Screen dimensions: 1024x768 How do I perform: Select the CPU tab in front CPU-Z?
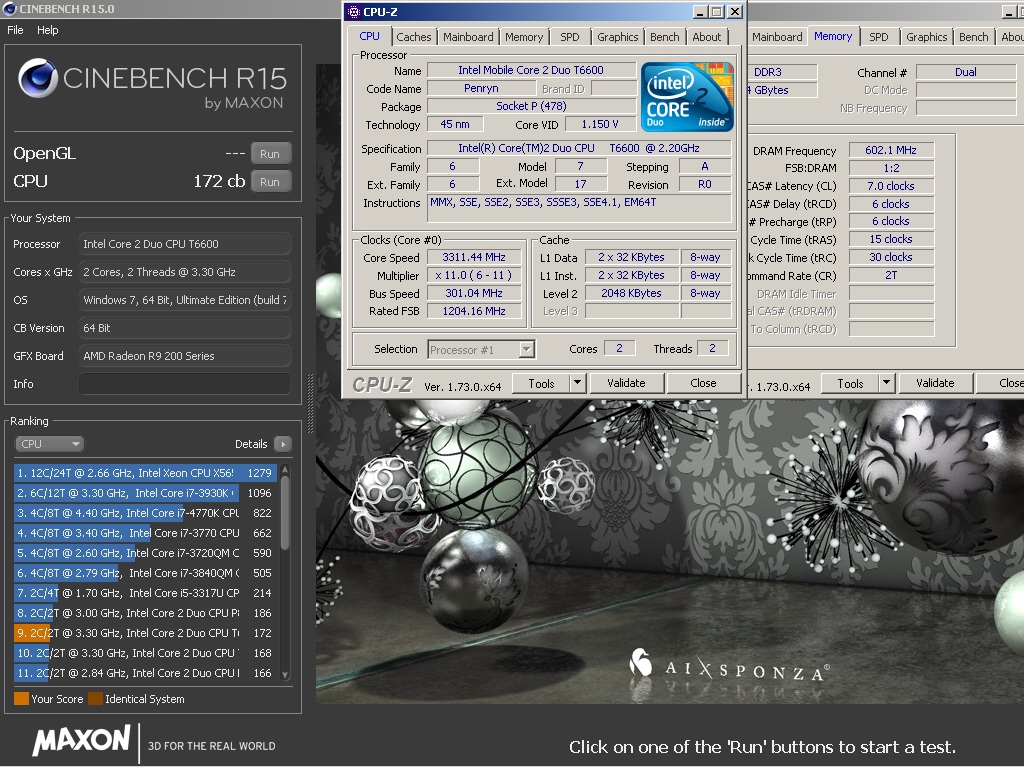369,37
